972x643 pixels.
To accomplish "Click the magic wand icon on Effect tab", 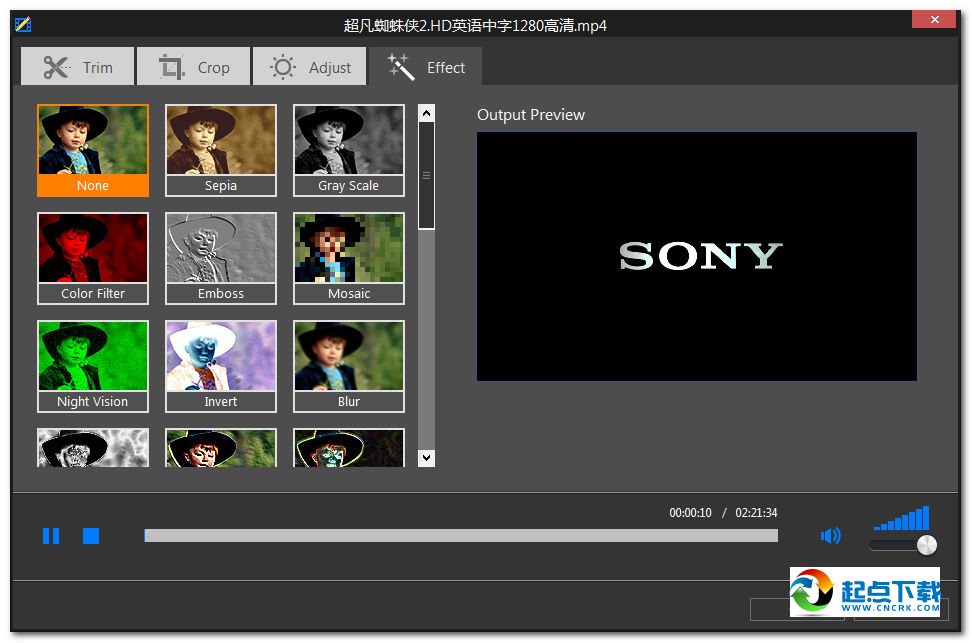I will point(400,67).
